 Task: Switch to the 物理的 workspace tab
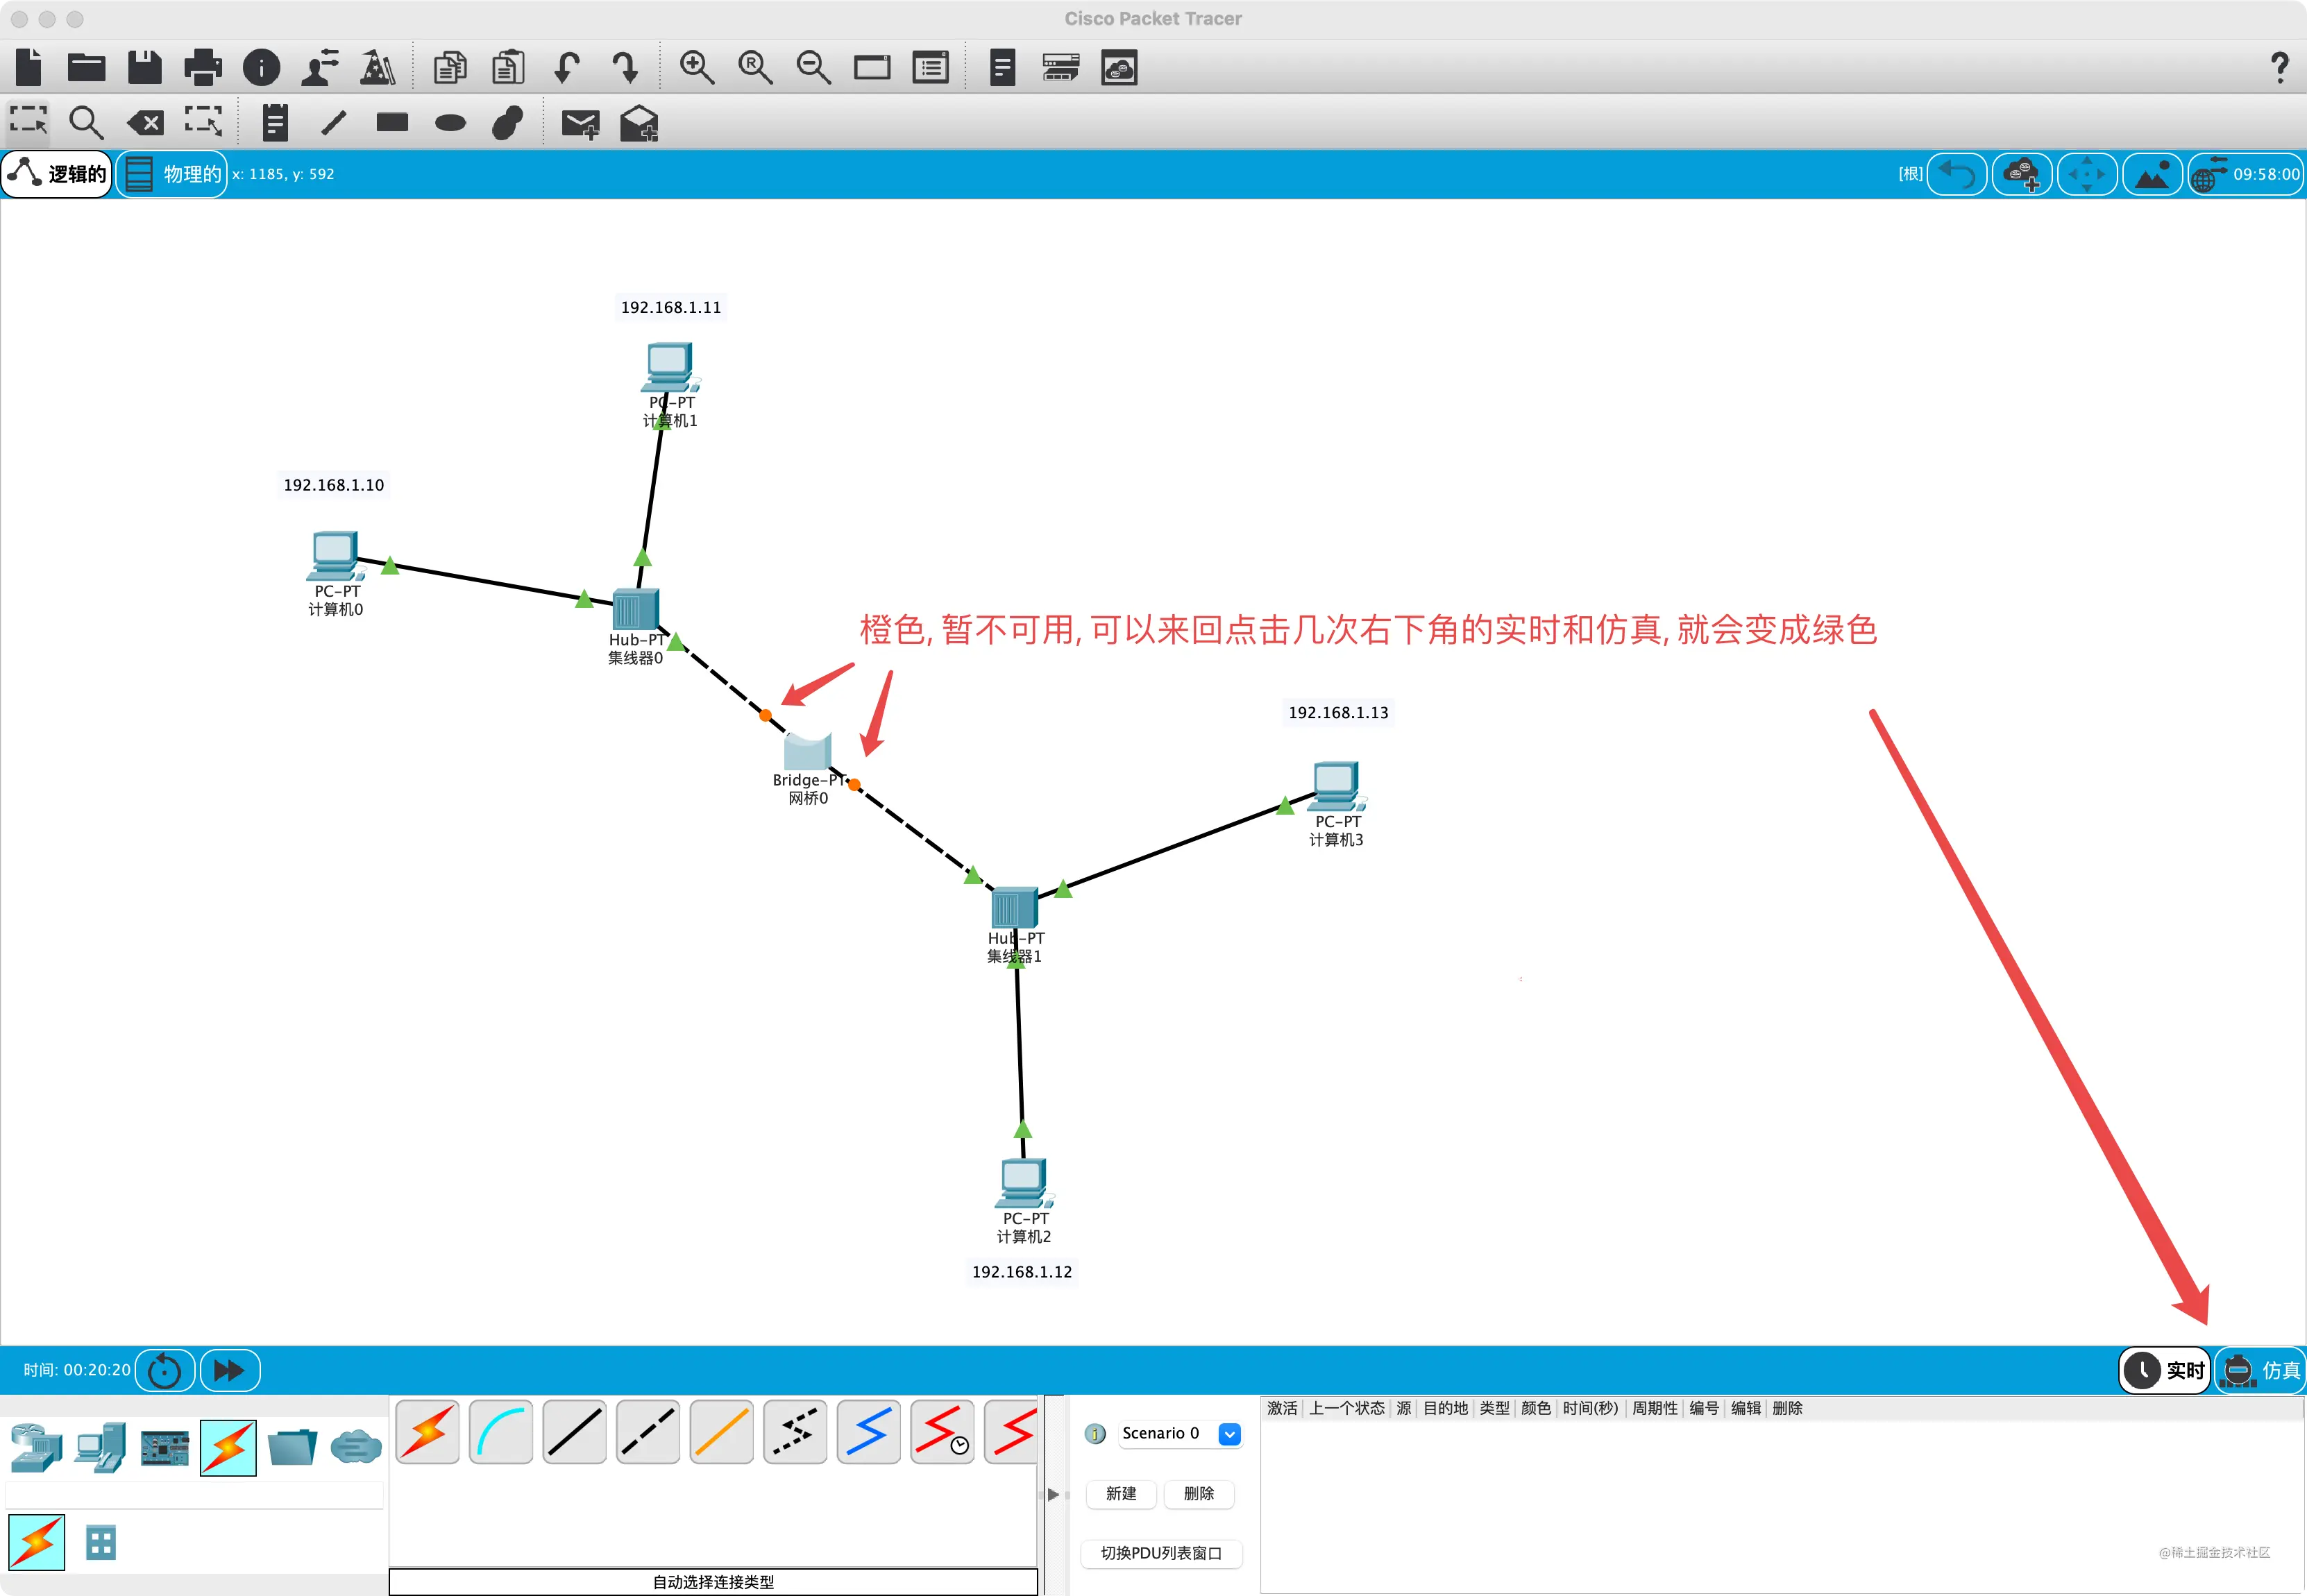click(x=172, y=174)
